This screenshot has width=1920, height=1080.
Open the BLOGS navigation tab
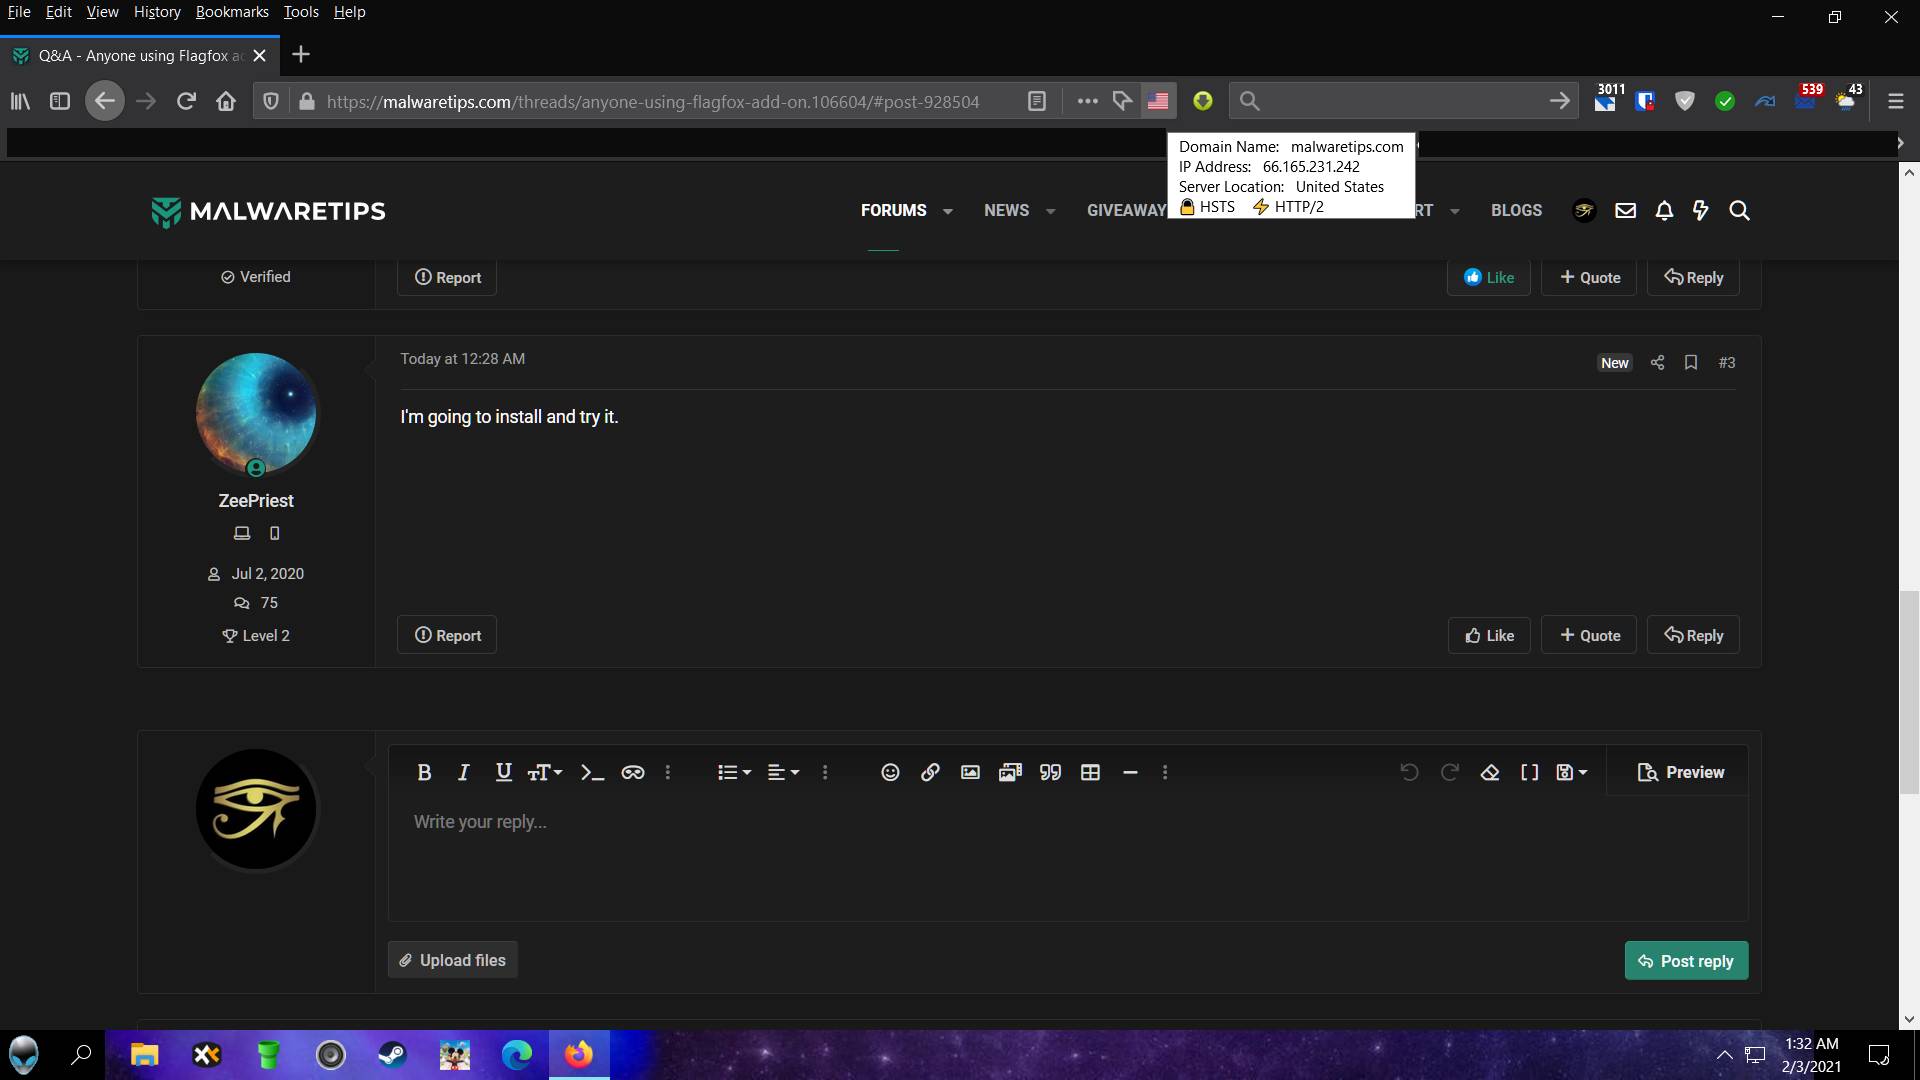pos(1516,210)
